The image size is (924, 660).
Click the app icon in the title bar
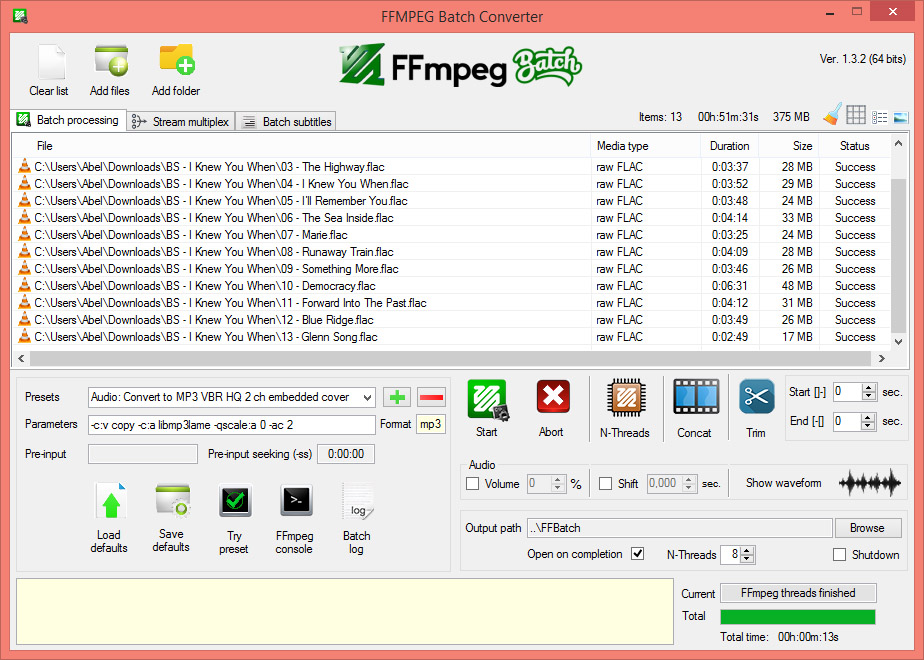[x=20, y=16]
